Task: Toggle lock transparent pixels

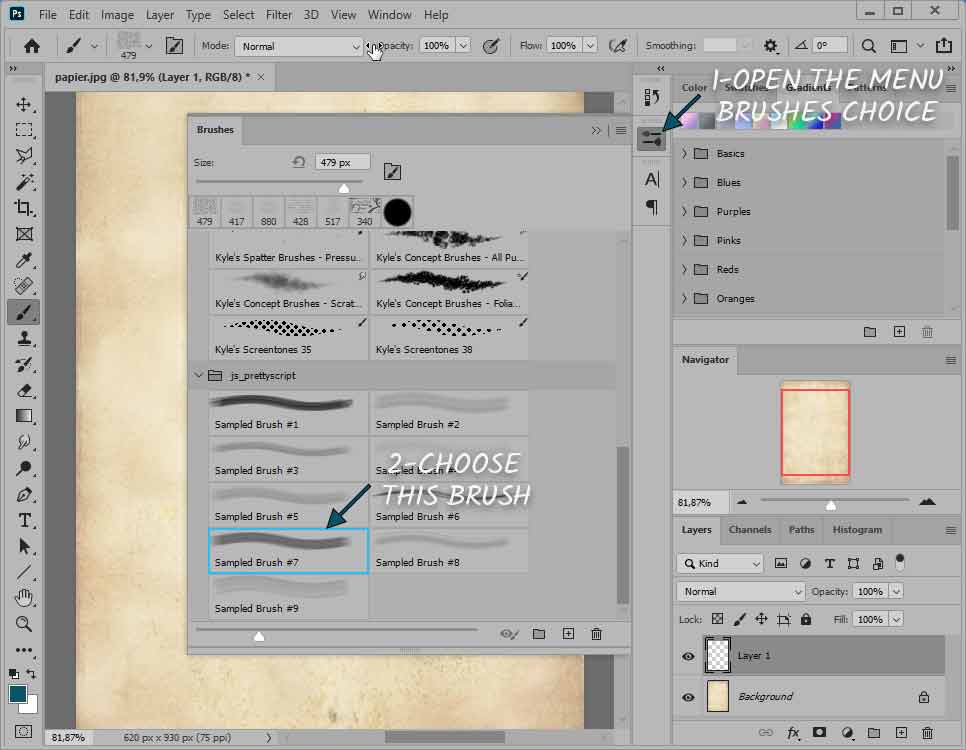Action: tap(718, 619)
